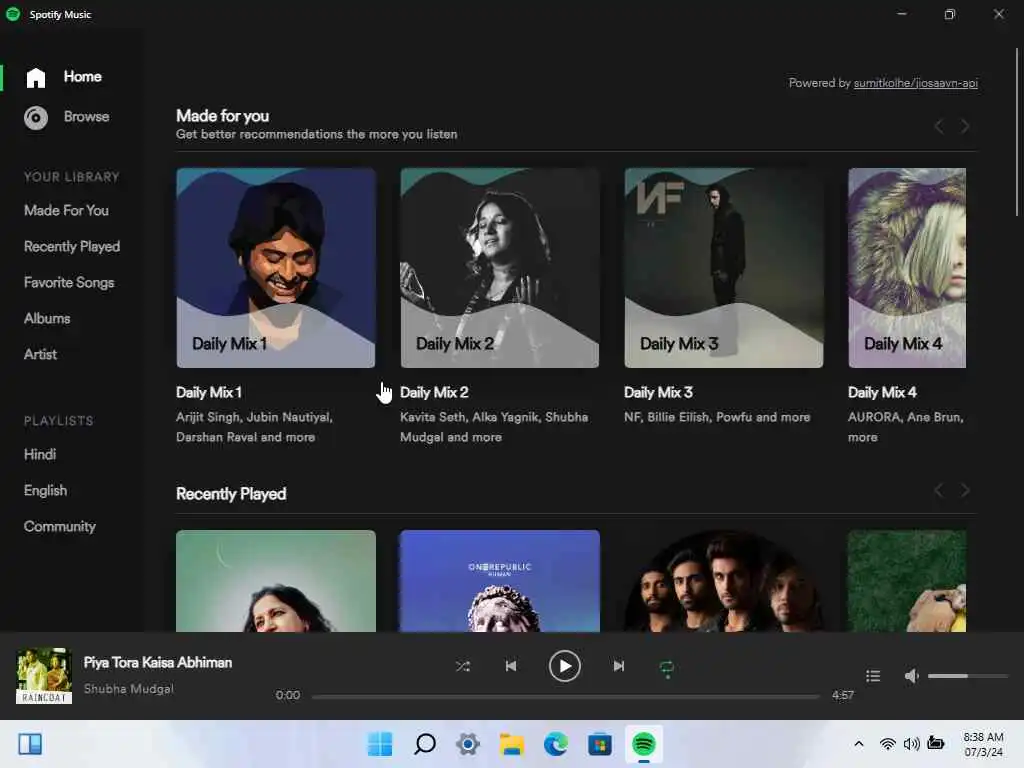Open the Wi-Fi network tray icon
This screenshot has width=1024, height=768.
click(x=888, y=744)
